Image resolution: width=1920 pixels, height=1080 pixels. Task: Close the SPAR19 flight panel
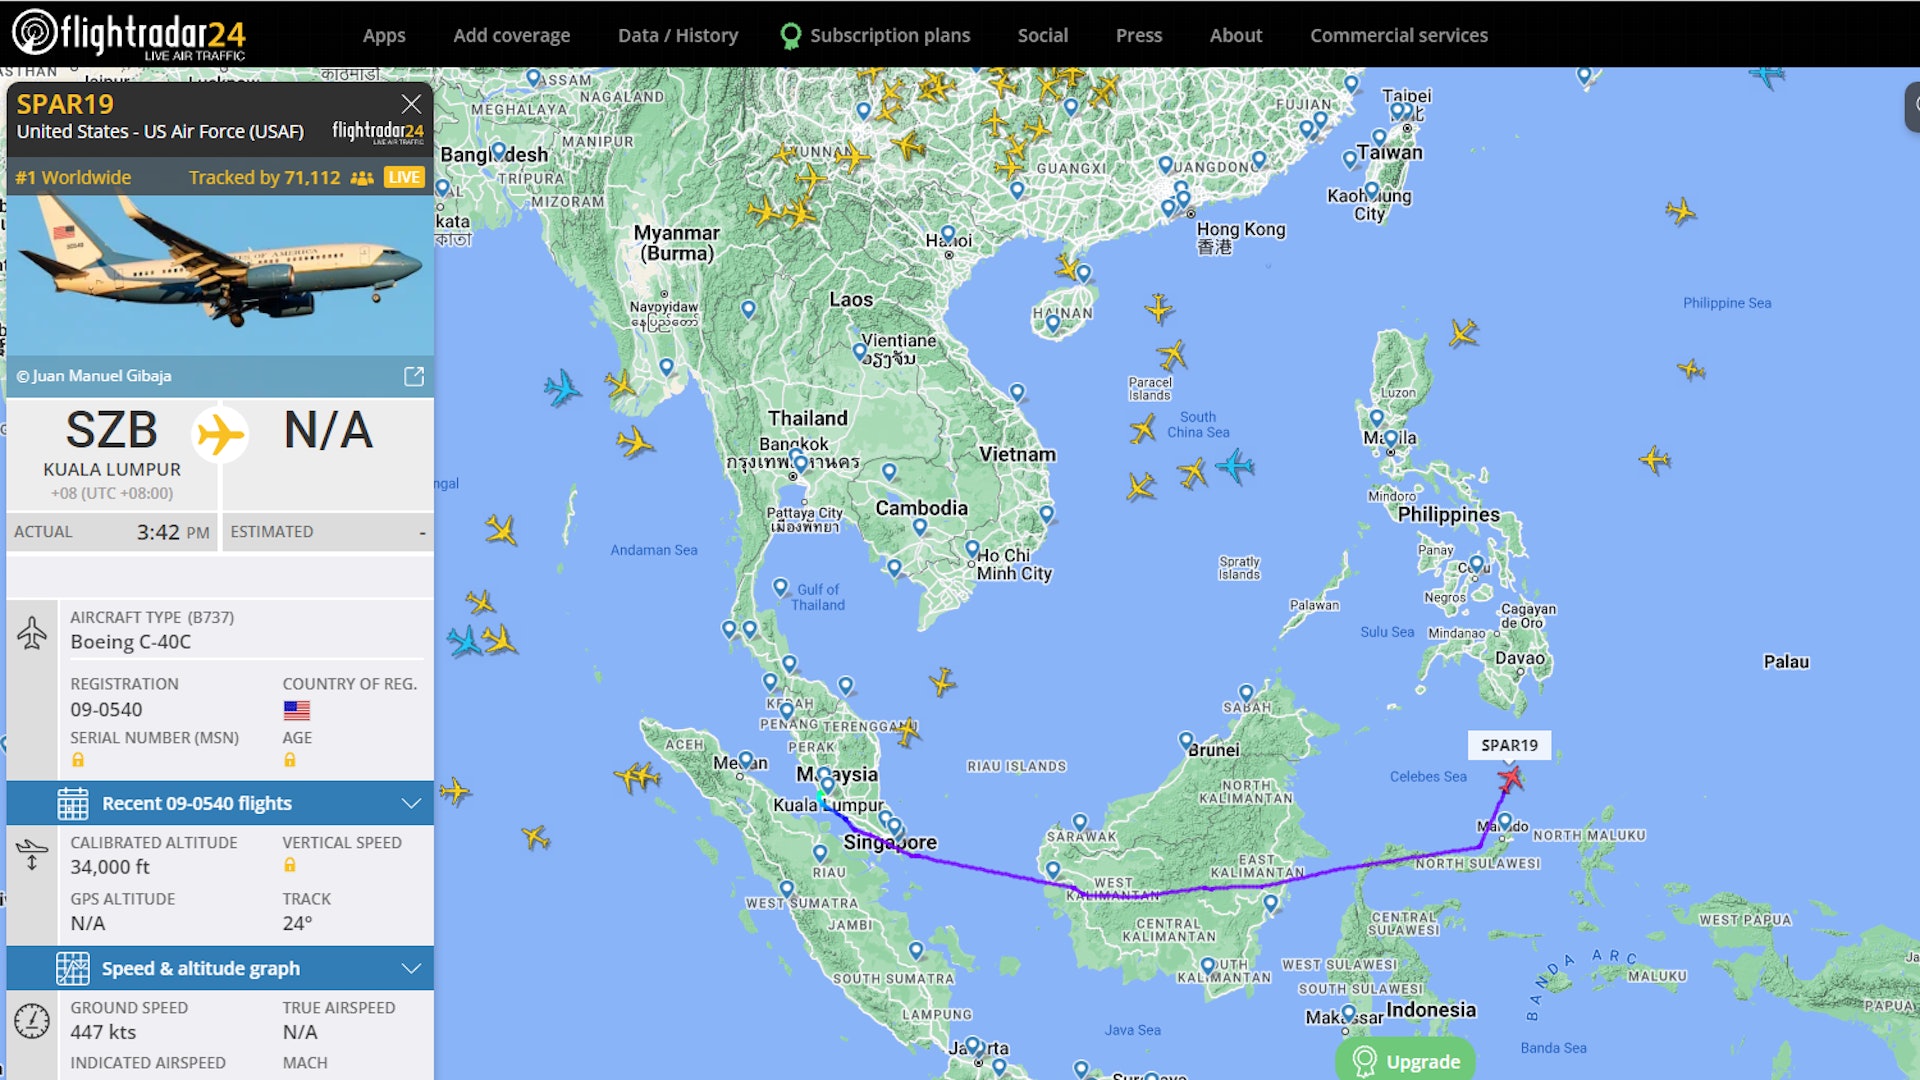[411, 104]
